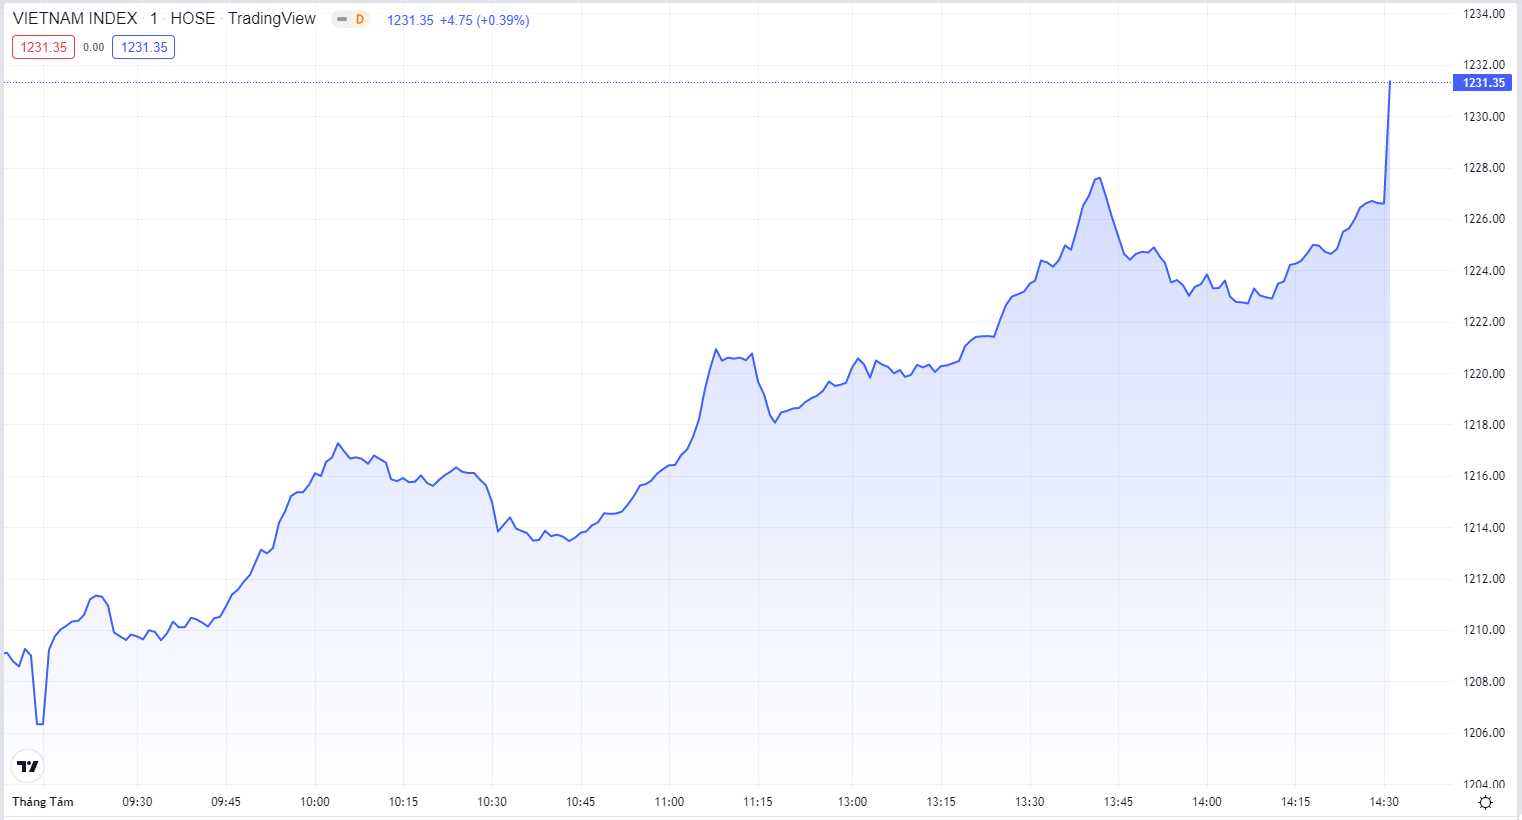
Task: Click the 10:00 time axis label
Action: click(315, 802)
